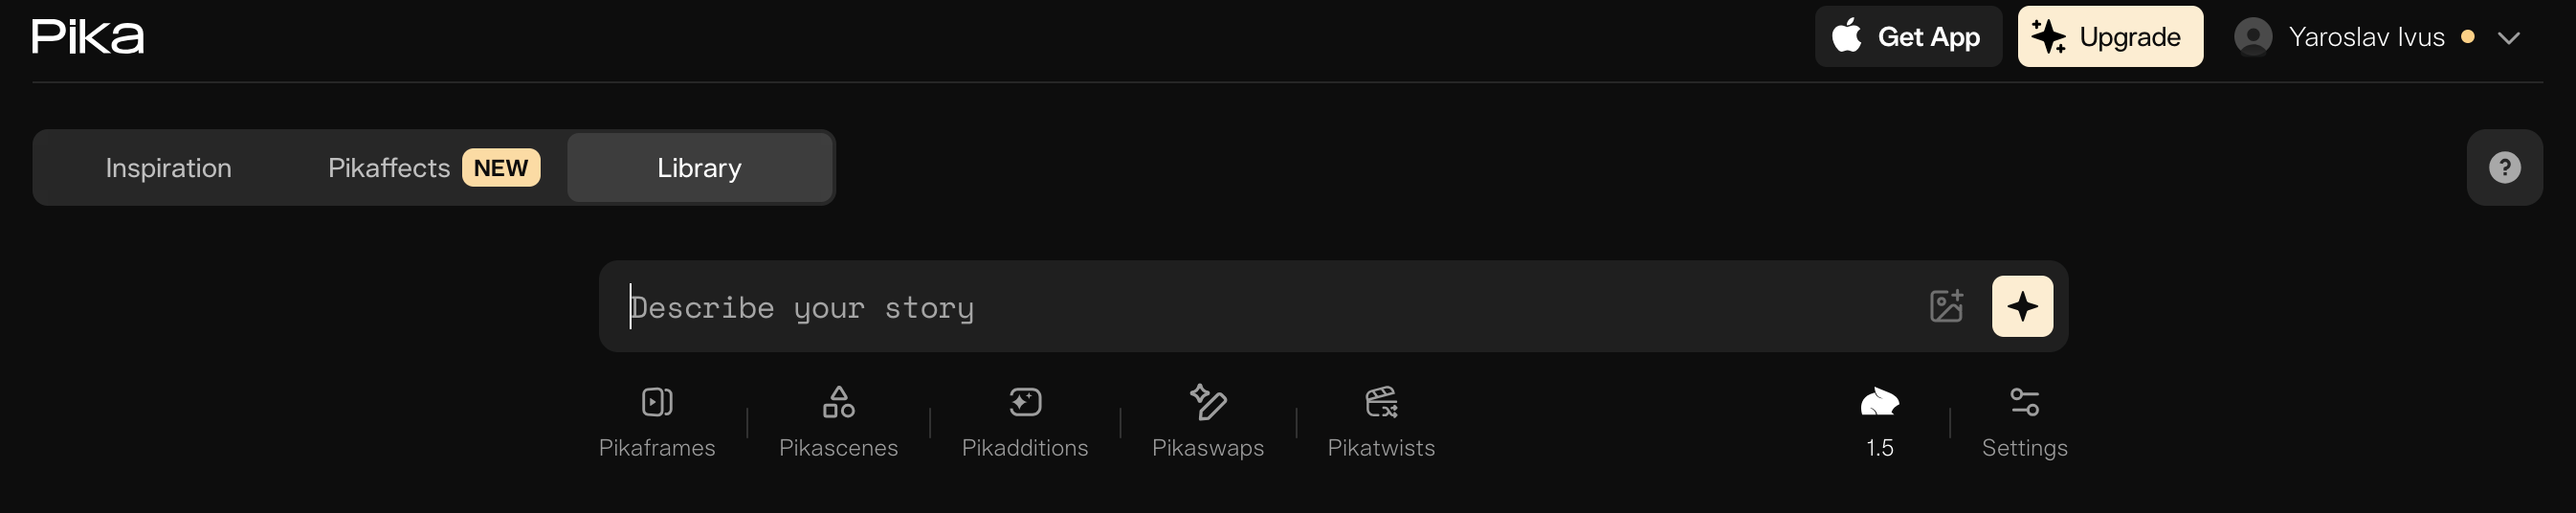Select the Library tab

pyautogui.click(x=699, y=168)
